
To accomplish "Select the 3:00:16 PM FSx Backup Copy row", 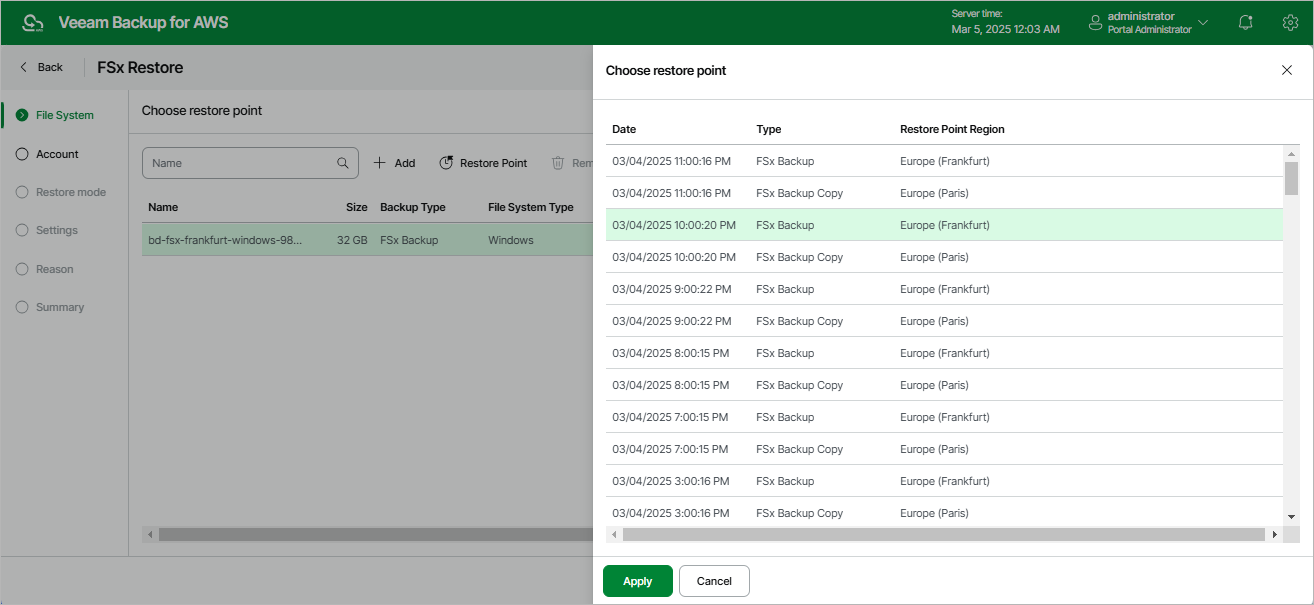I will pyautogui.click(x=944, y=512).
